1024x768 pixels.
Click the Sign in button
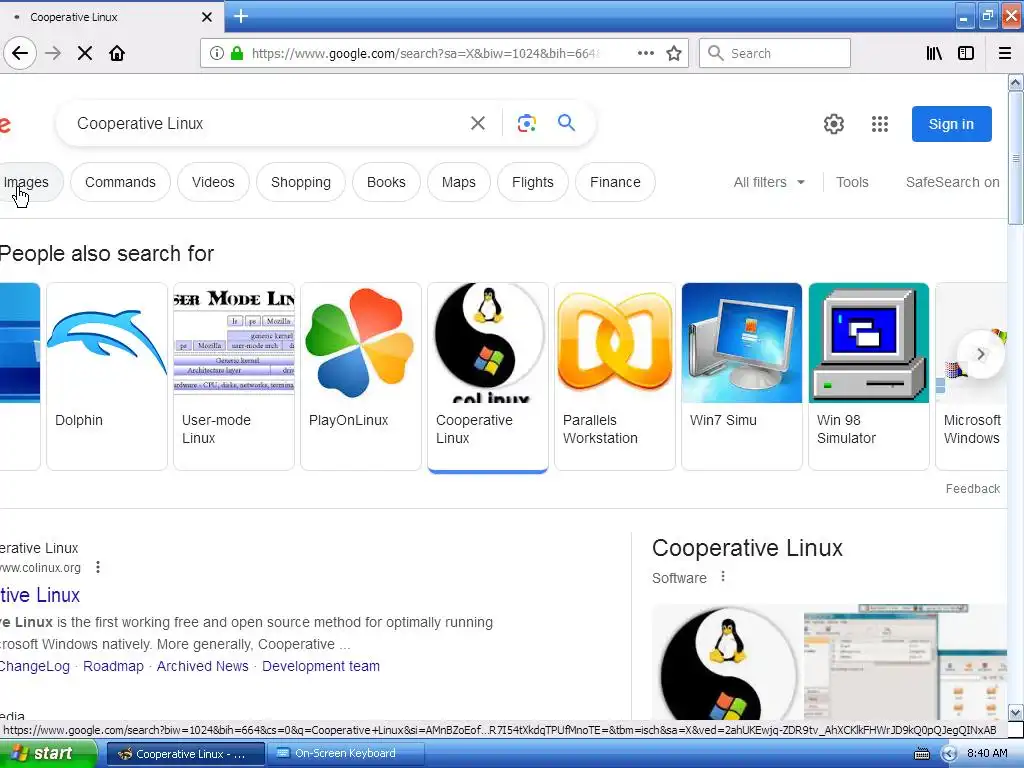tap(952, 123)
